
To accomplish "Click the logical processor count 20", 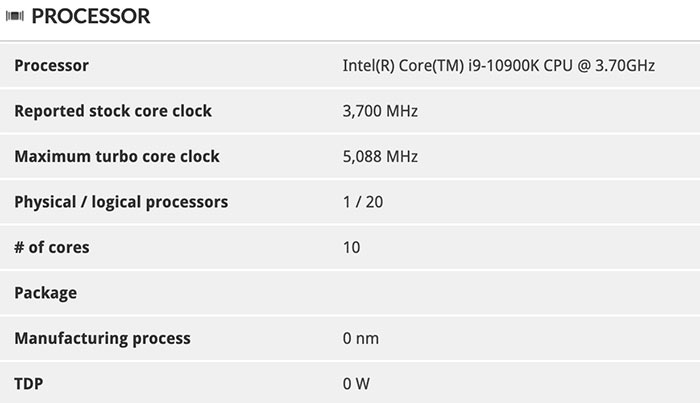I will [374, 202].
